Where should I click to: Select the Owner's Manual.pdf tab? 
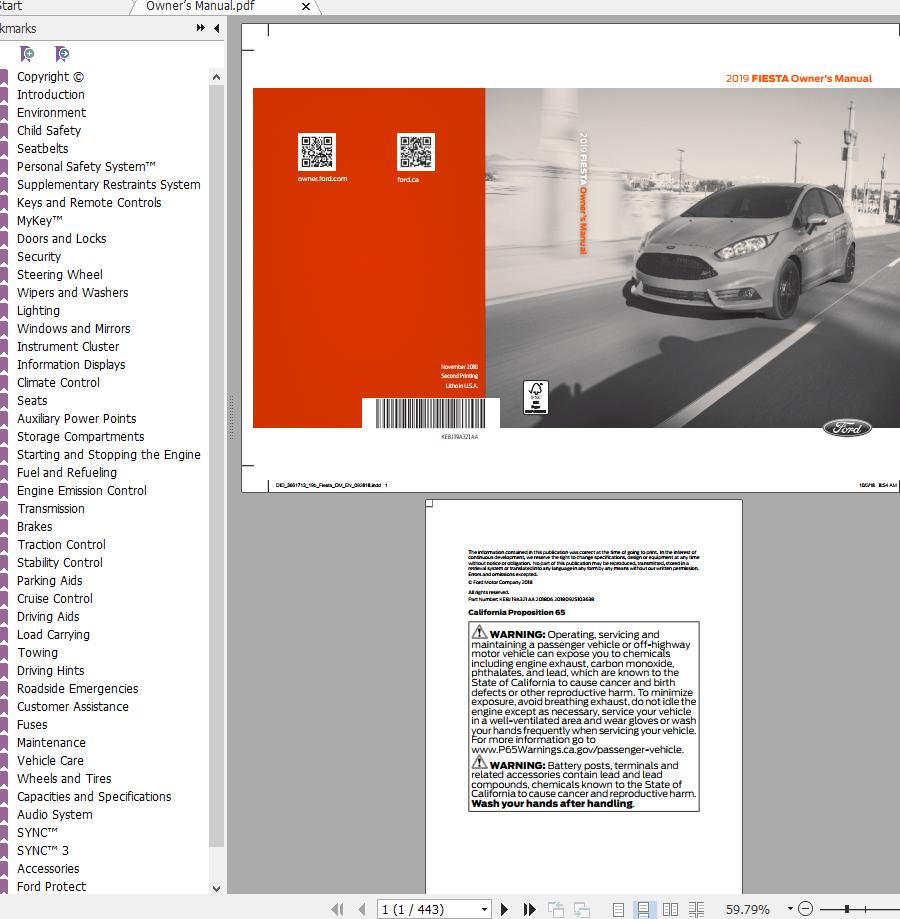[200, 6]
